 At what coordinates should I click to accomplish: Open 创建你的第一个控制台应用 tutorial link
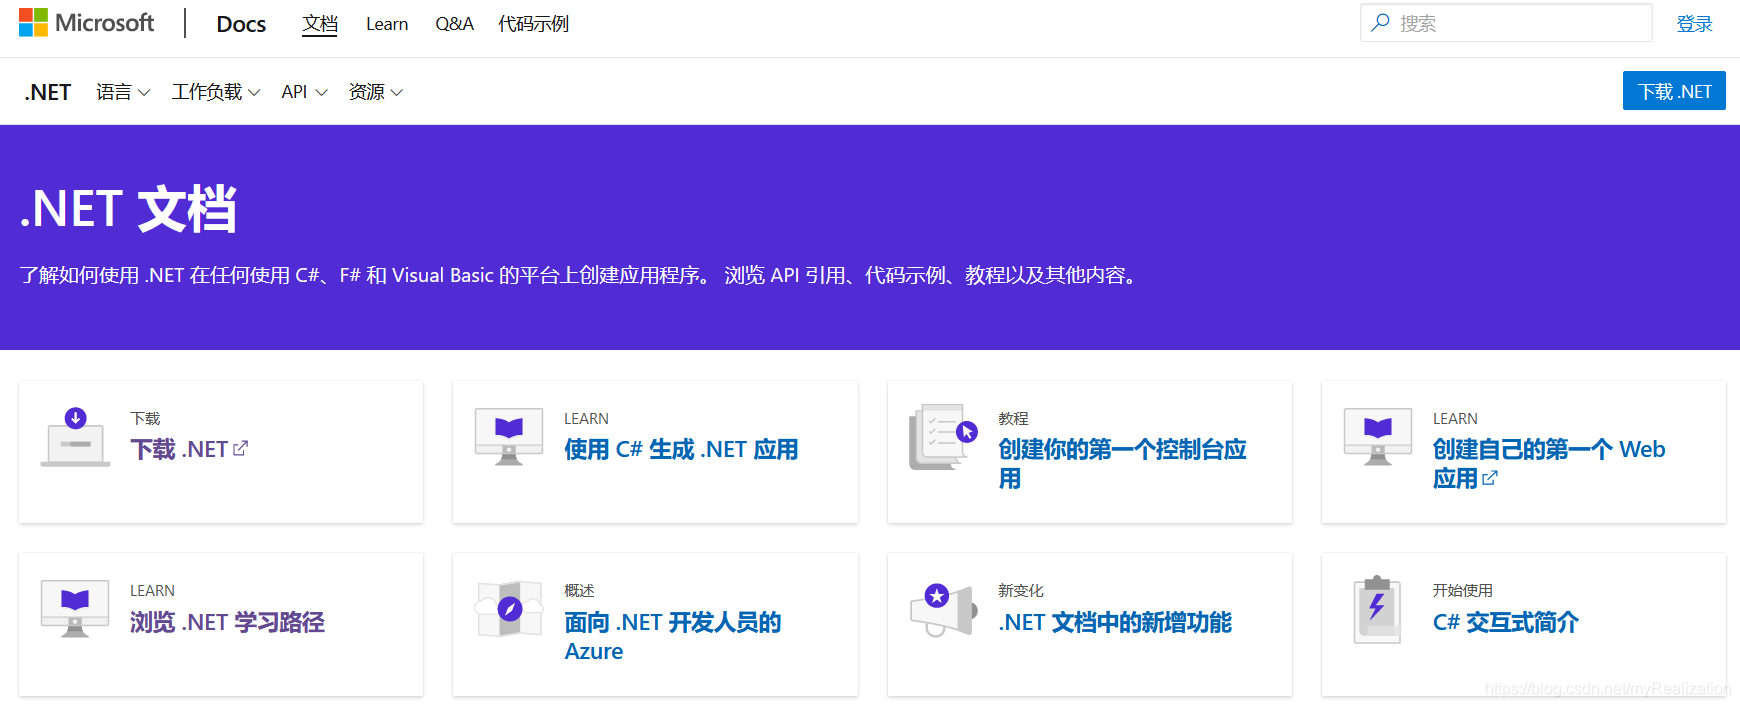tap(1123, 464)
